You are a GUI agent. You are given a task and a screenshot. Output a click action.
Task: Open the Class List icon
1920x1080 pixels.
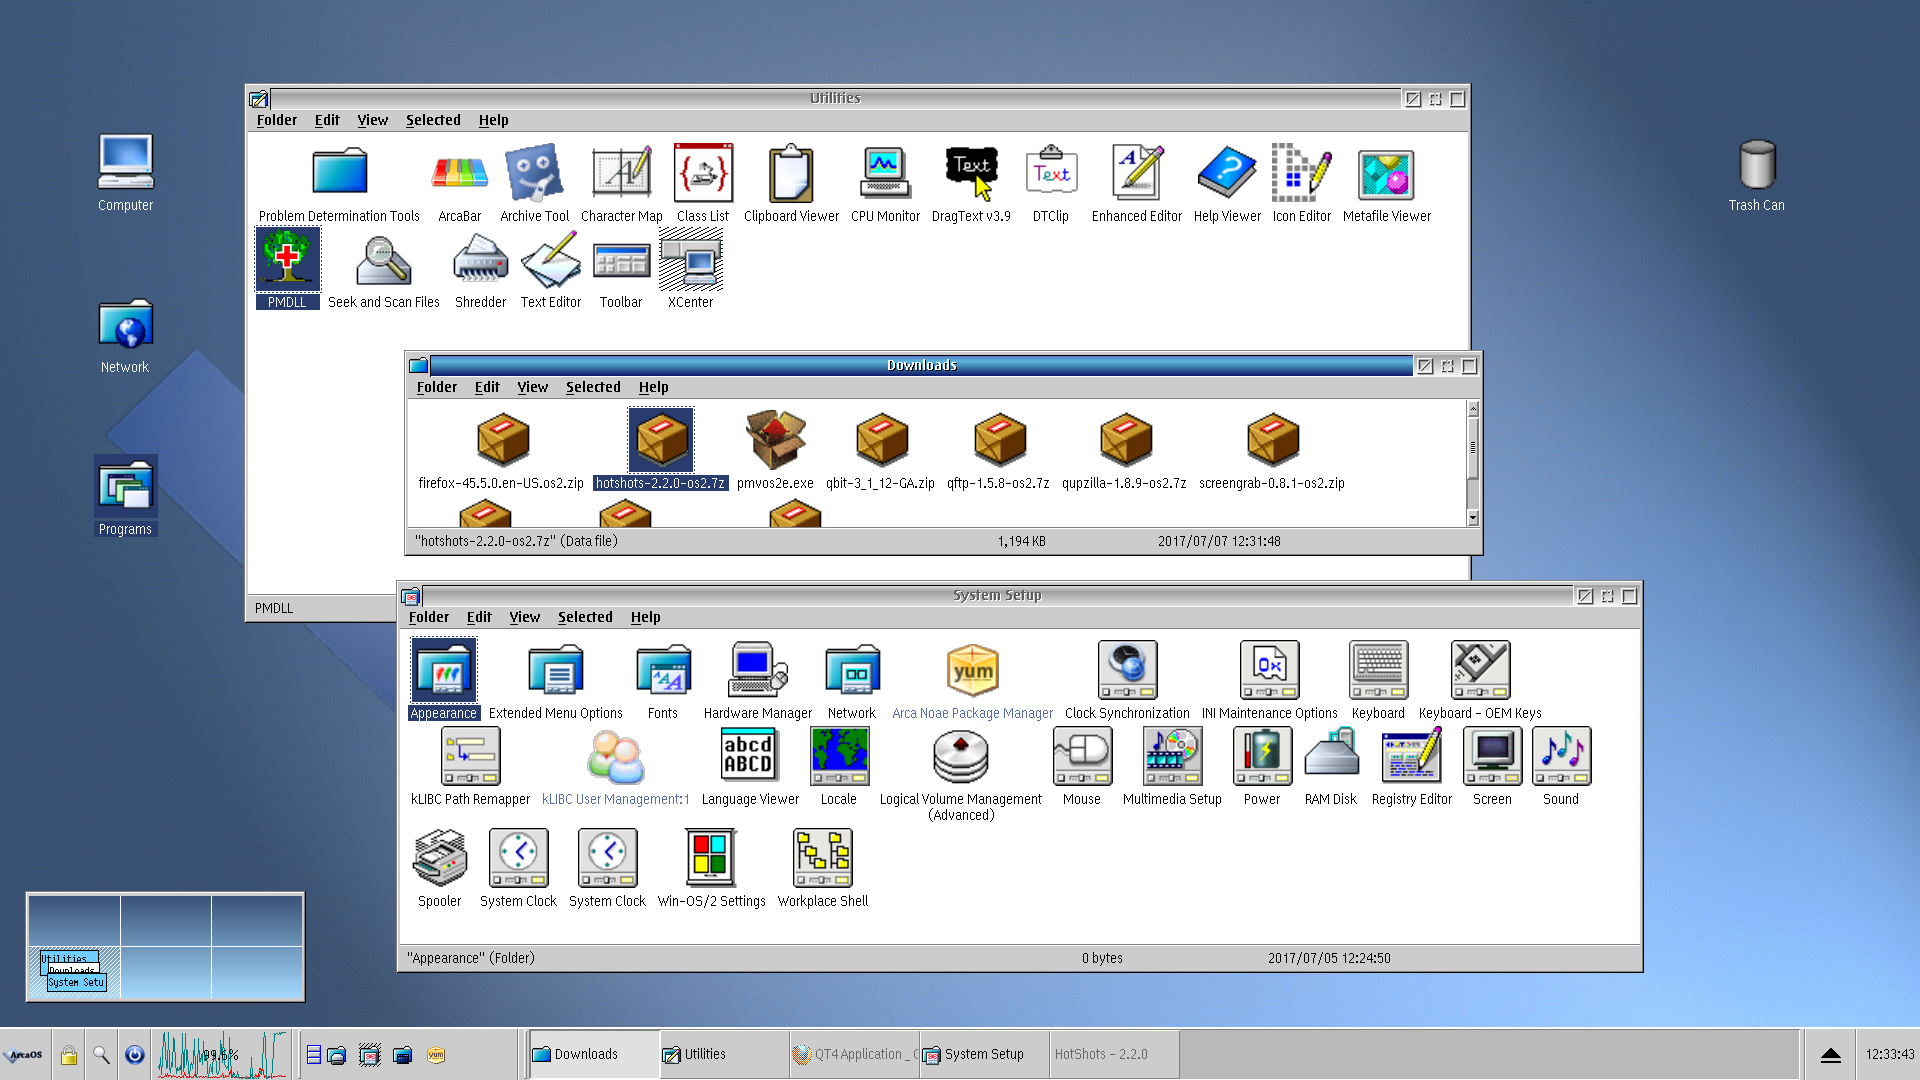click(x=703, y=175)
